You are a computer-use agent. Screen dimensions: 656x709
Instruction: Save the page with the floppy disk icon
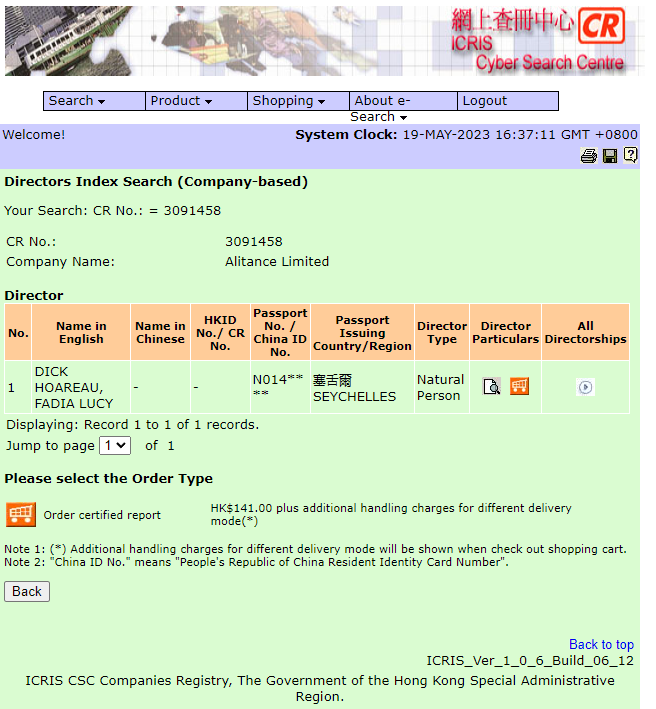610,156
